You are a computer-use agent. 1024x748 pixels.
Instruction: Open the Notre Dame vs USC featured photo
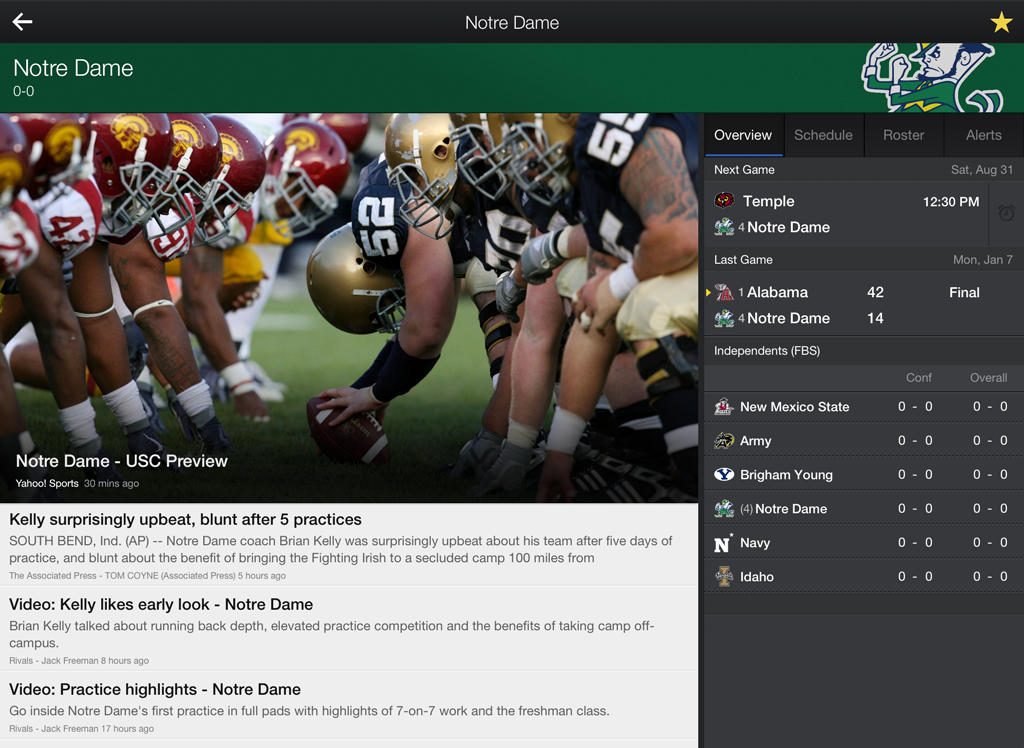349,308
